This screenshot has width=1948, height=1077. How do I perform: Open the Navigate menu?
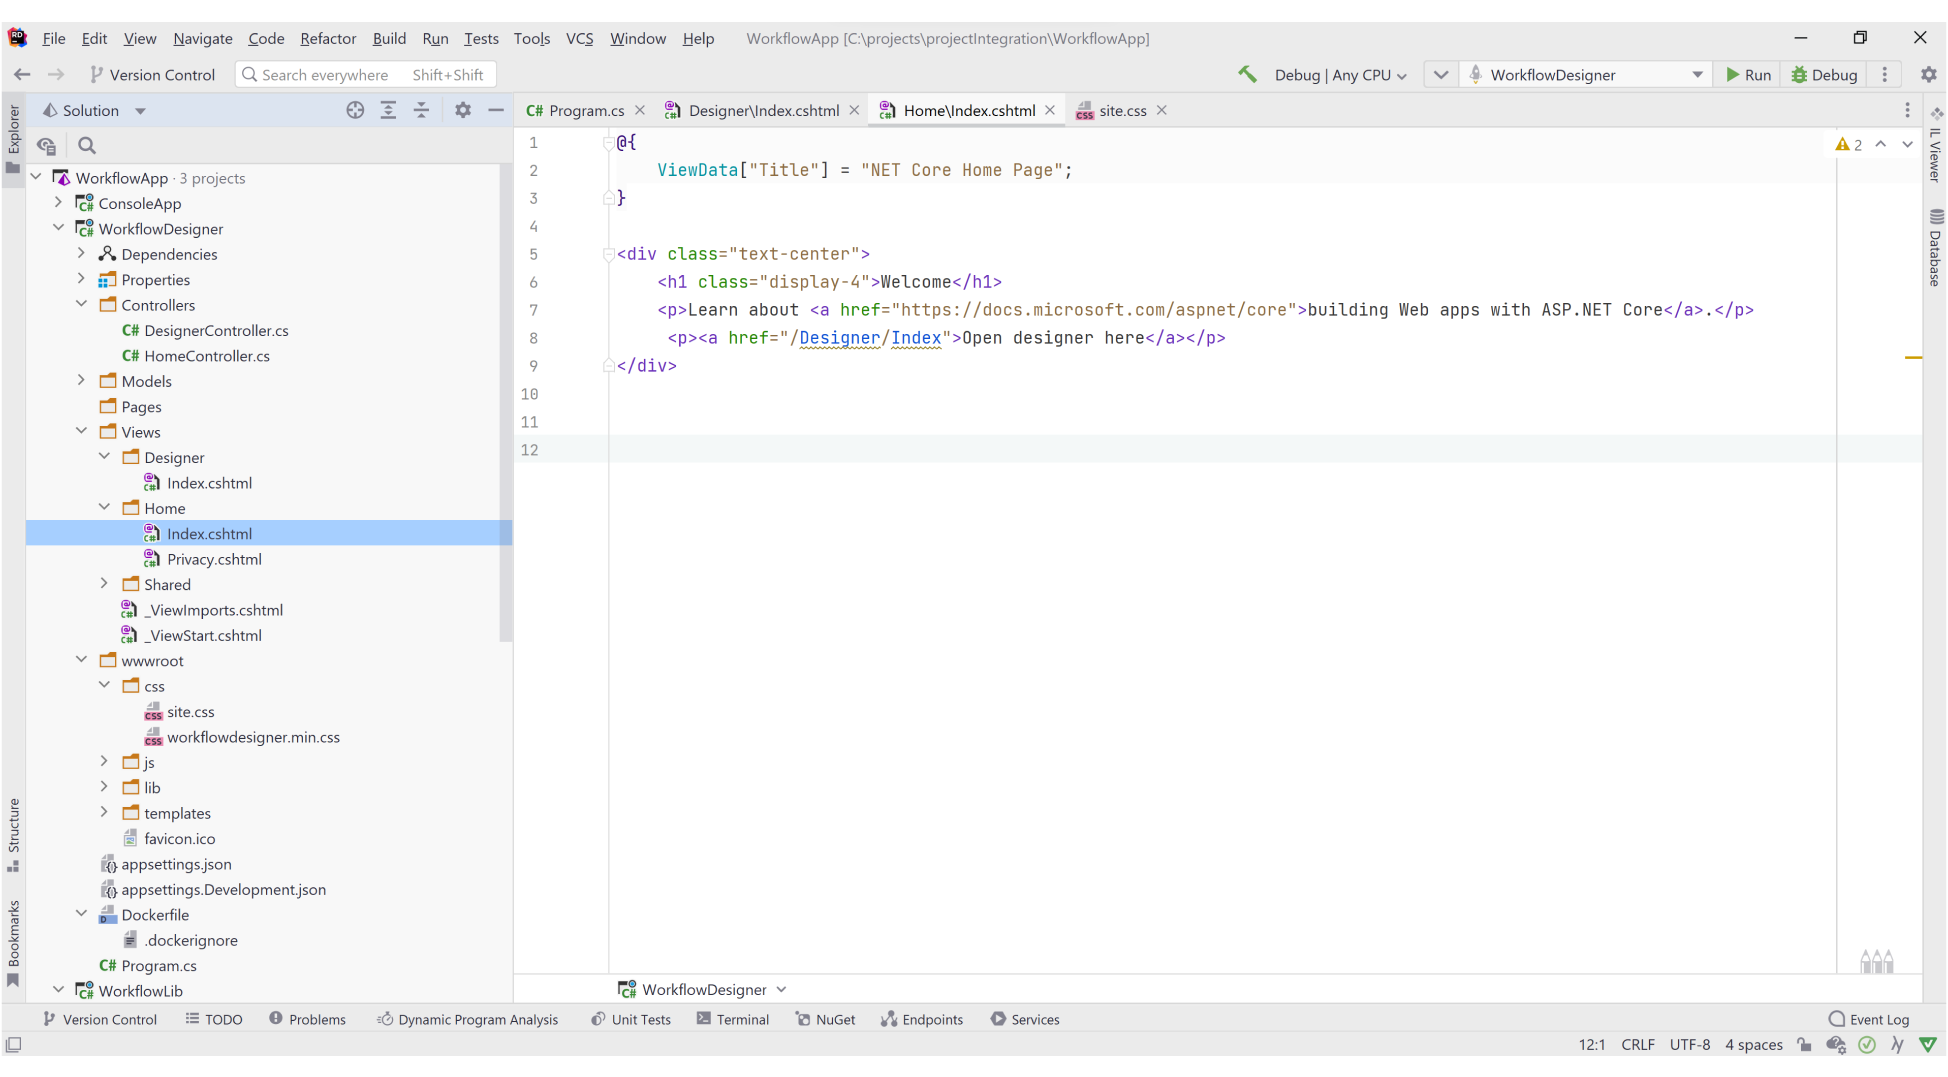(x=203, y=38)
